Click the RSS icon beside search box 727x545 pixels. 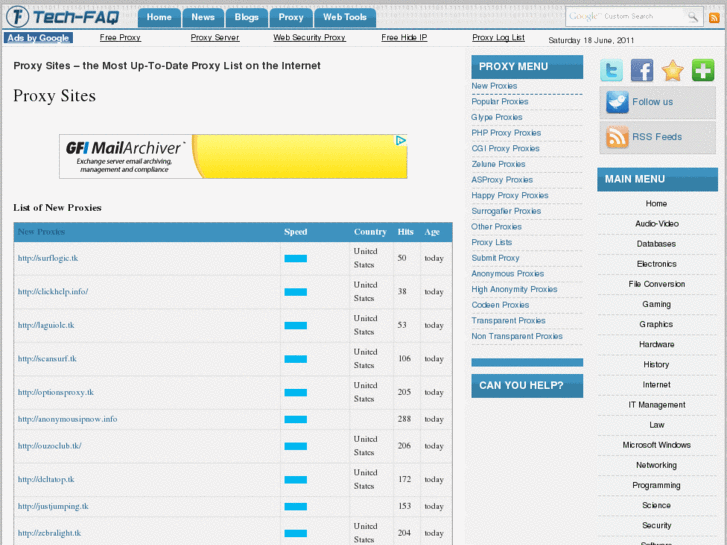coord(714,18)
